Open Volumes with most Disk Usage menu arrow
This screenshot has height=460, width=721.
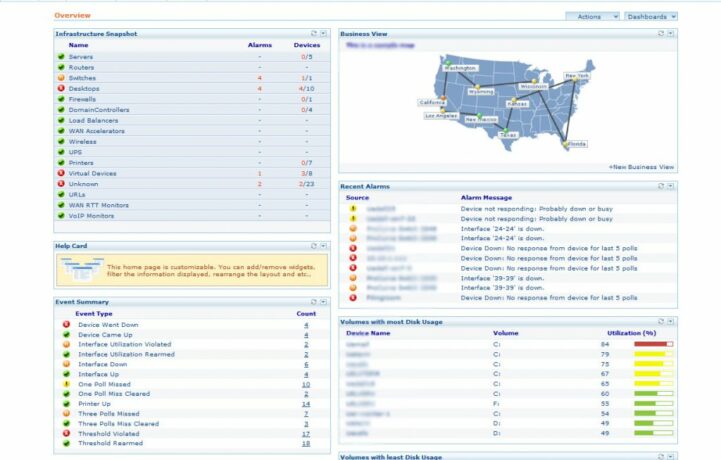670,322
